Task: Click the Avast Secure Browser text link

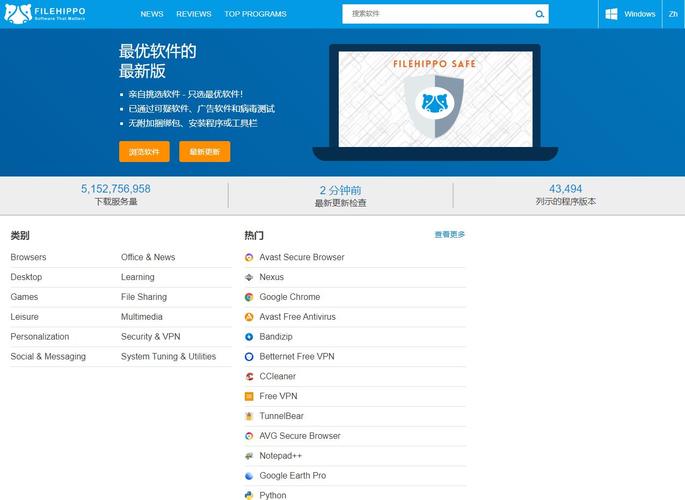Action: 302,257
